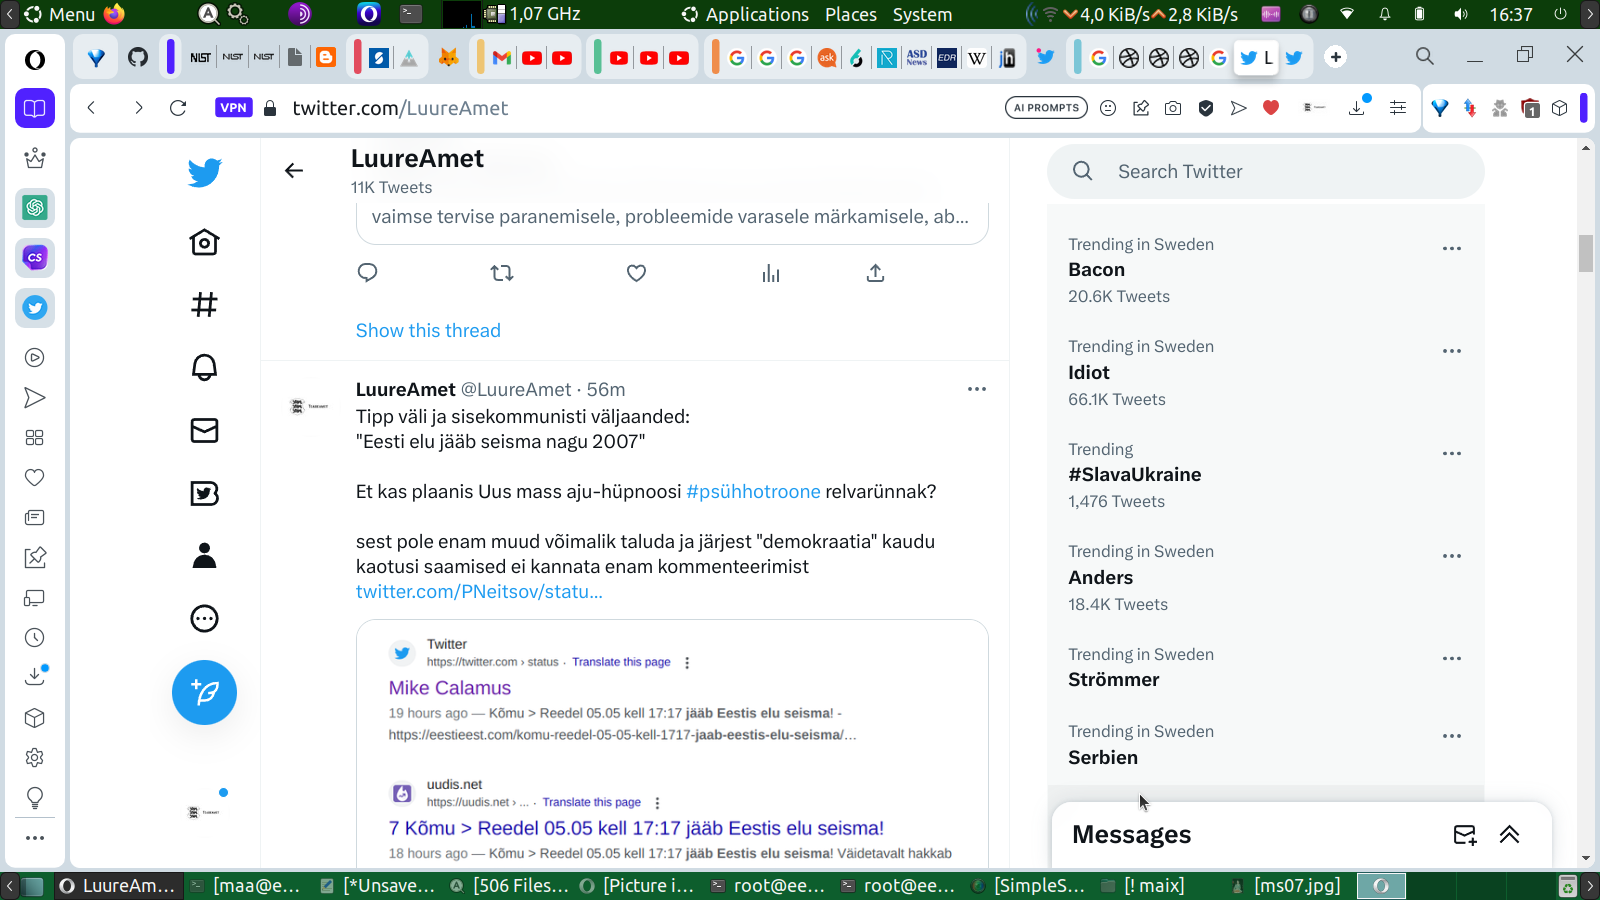1600x900 pixels.
Task: Switch to the Wikipedia tab
Action: [x=977, y=58]
